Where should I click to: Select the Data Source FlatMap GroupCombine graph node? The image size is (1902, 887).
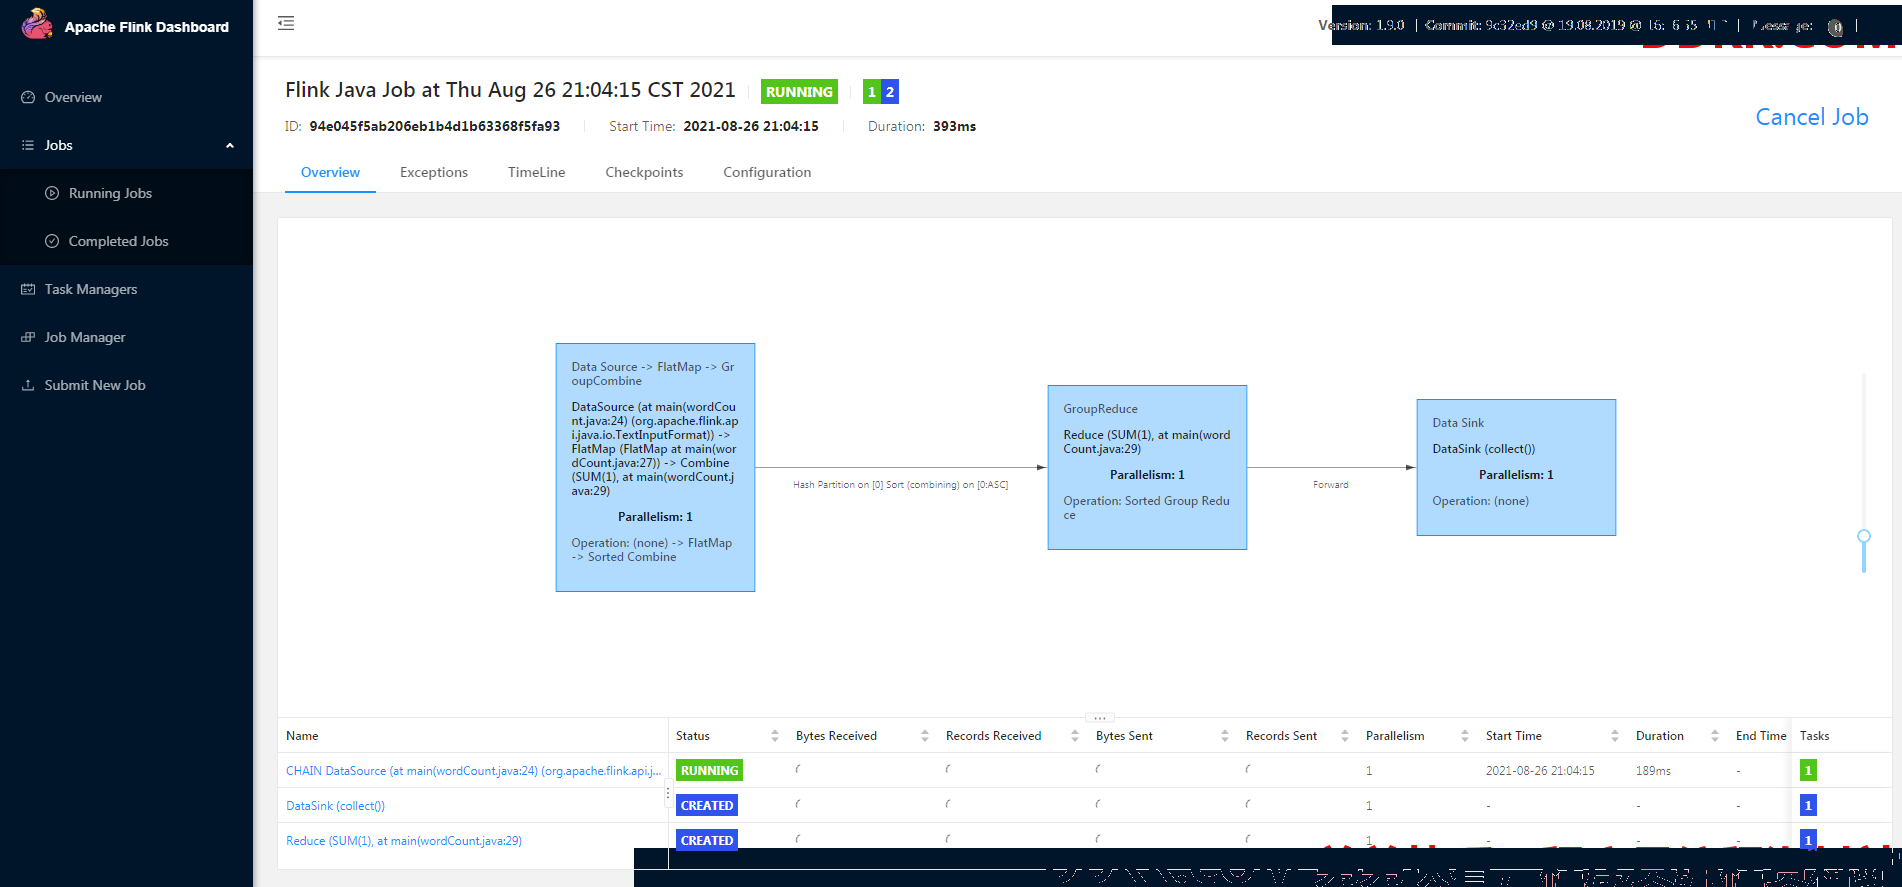point(655,467)
